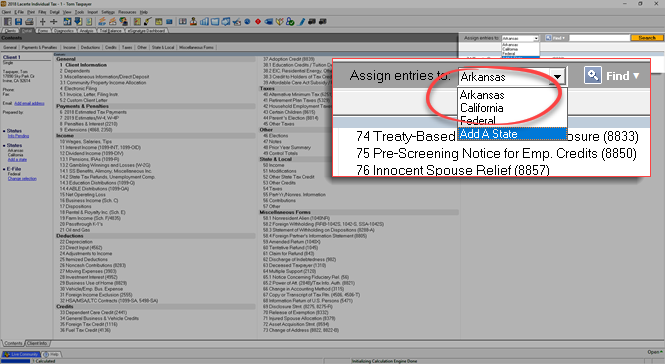Select the Payments & Penalties section tab
This screenshot has width=665, height=364.
(39, 48)
